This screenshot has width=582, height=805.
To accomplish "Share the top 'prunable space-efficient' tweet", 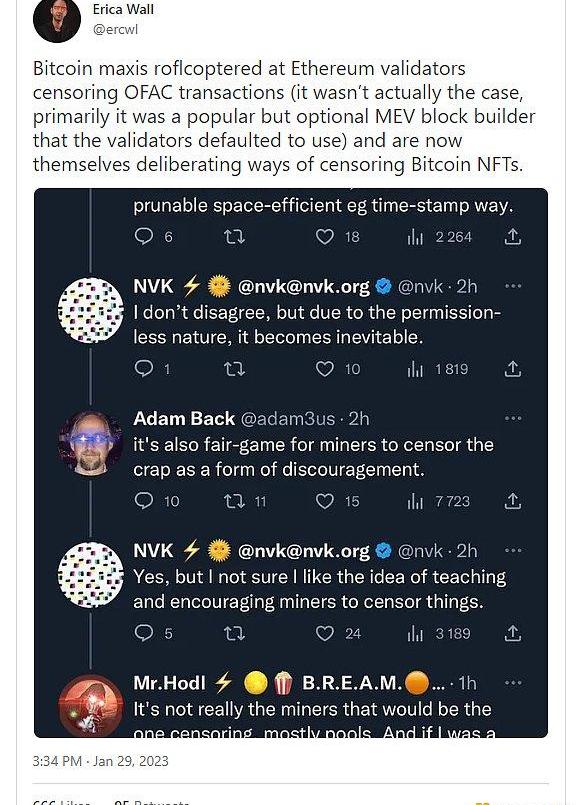I will point(512,237).
